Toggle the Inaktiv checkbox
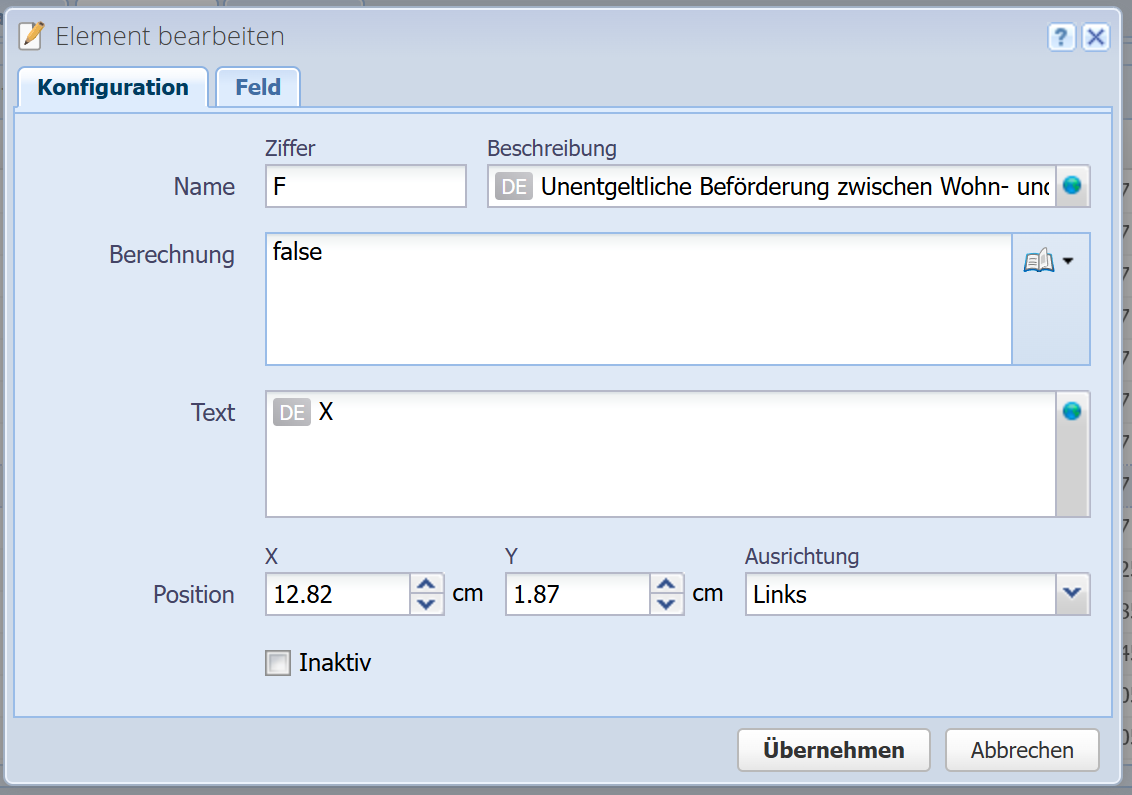This screenshot has height=795, width=1132. point(278,663)
